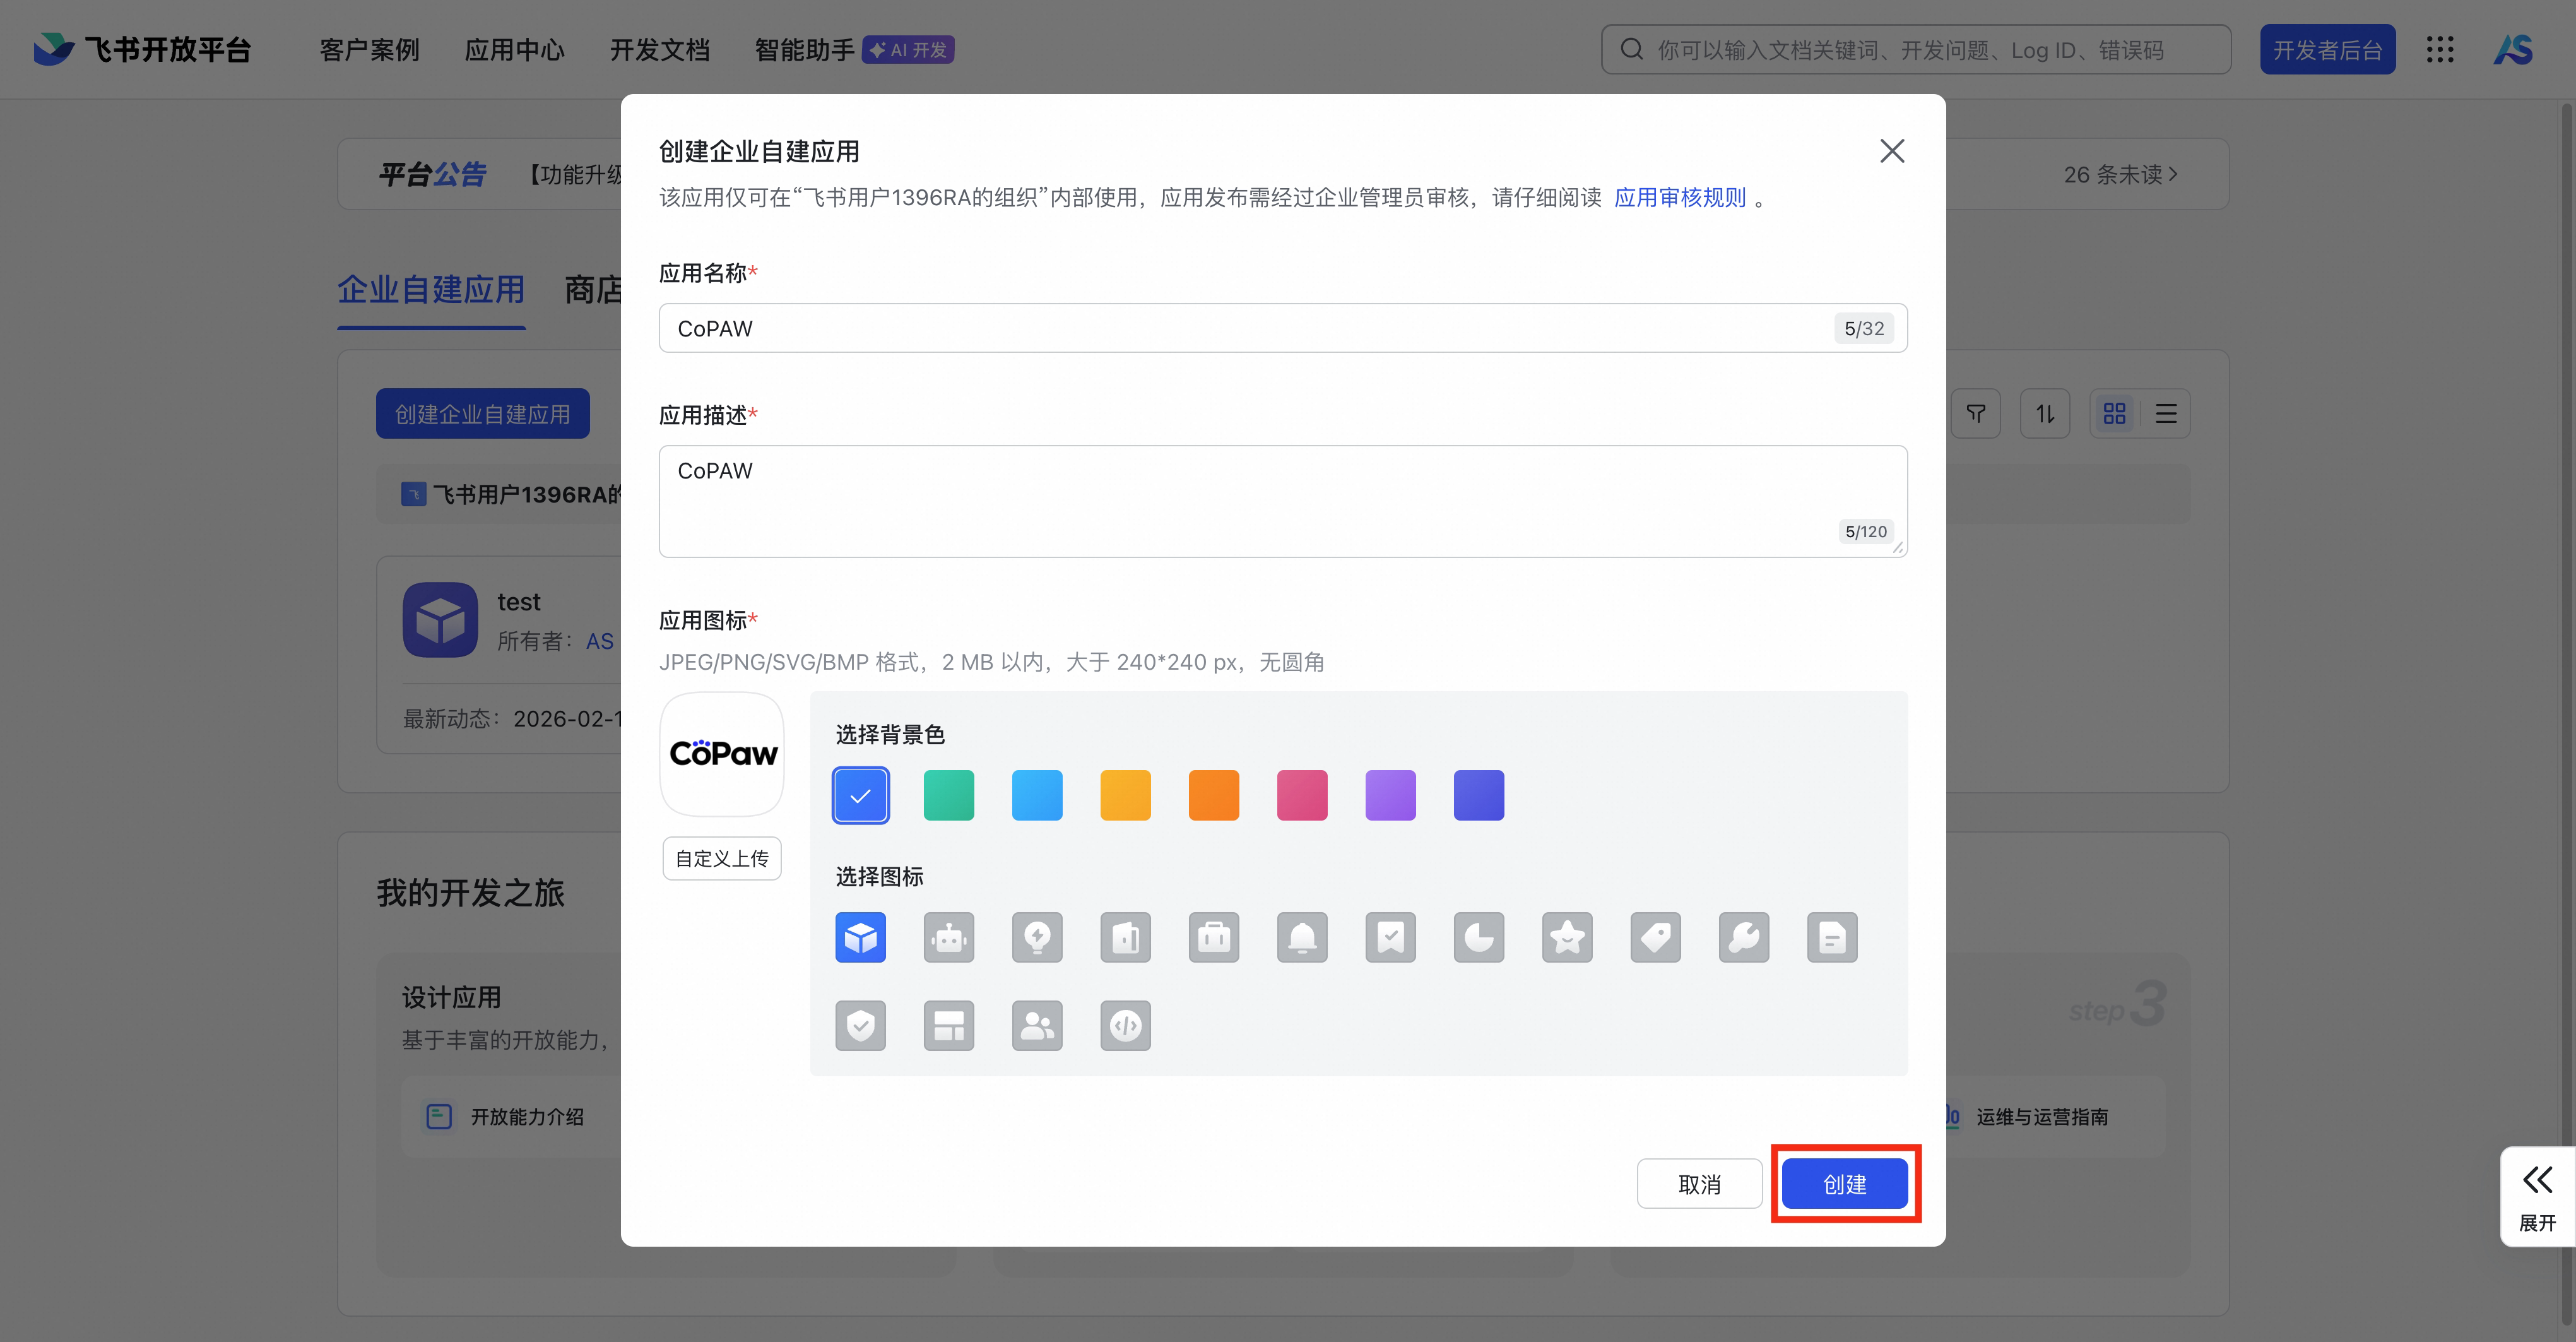Screen dimensions: 2576x1342
Task: Open the 开发文档 menu item
Action: 659,50
